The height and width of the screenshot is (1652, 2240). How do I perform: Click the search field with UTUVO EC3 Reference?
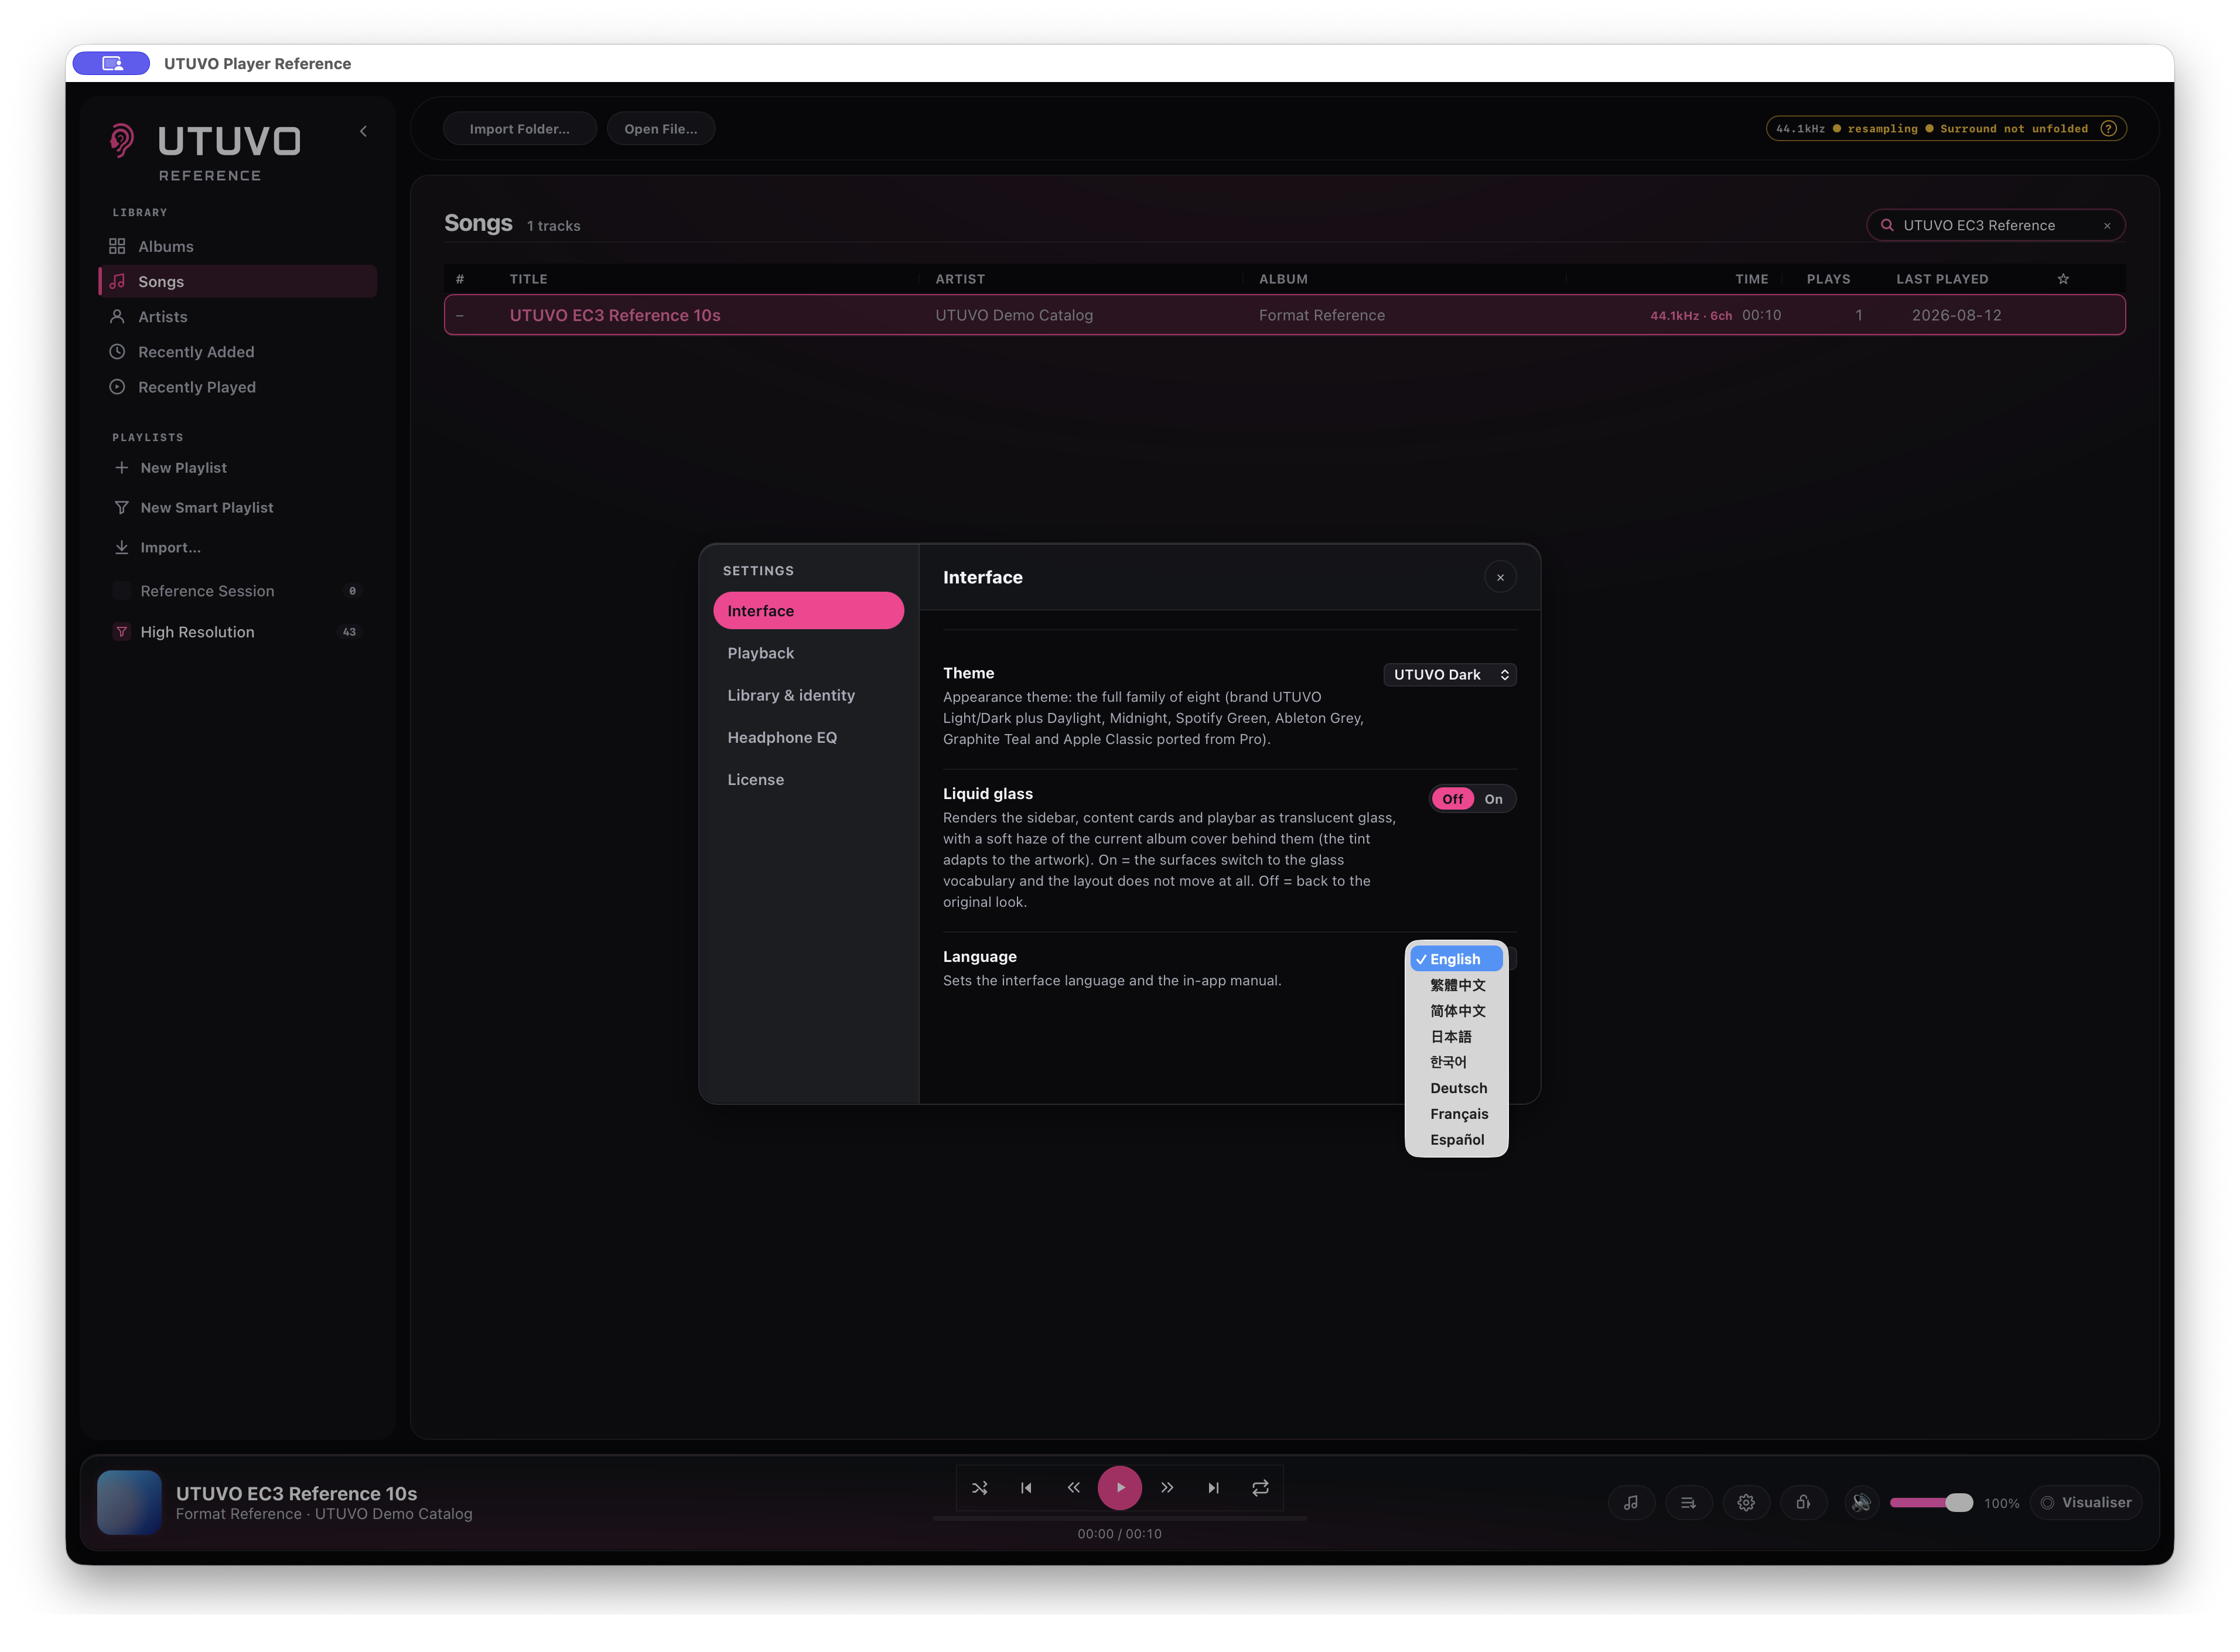pos(1996,226)
